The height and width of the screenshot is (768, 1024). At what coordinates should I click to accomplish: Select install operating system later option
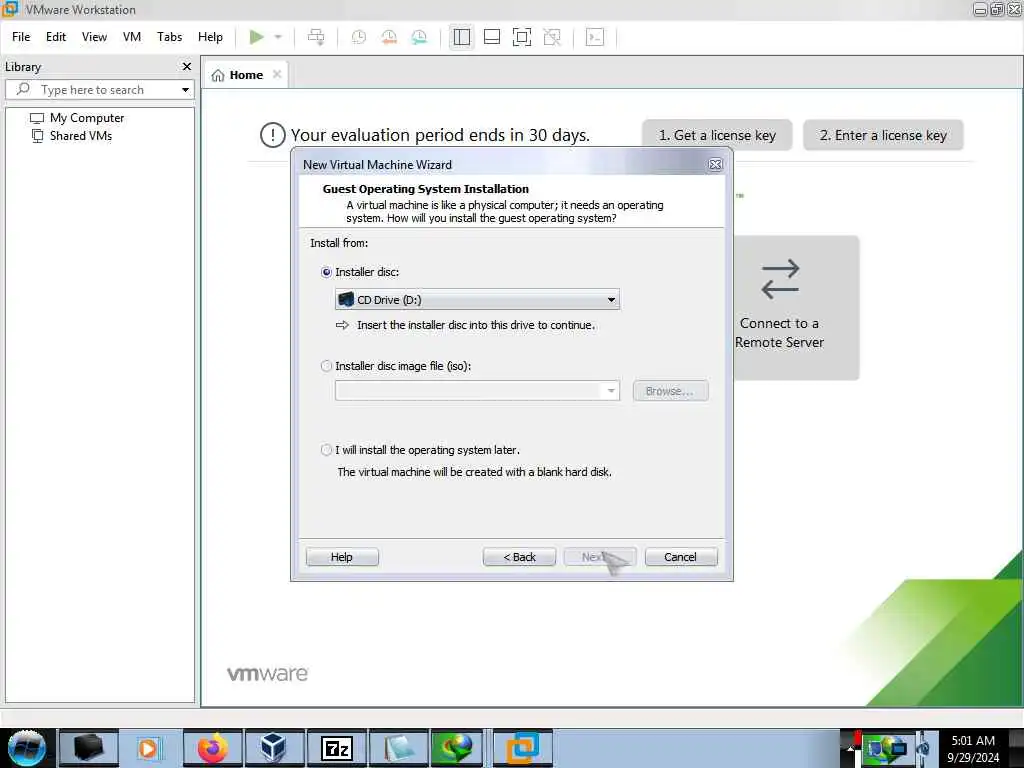[x=327, y=450]
